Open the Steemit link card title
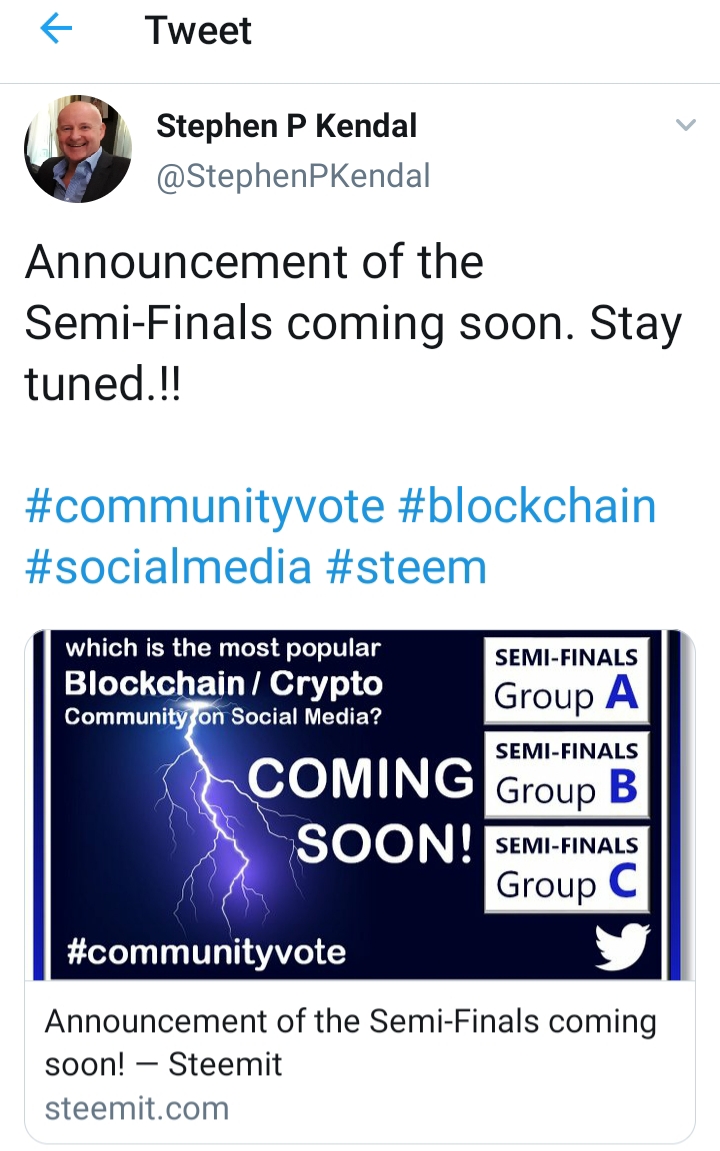Viewport: 720px width, 1151px height. 351,1042
